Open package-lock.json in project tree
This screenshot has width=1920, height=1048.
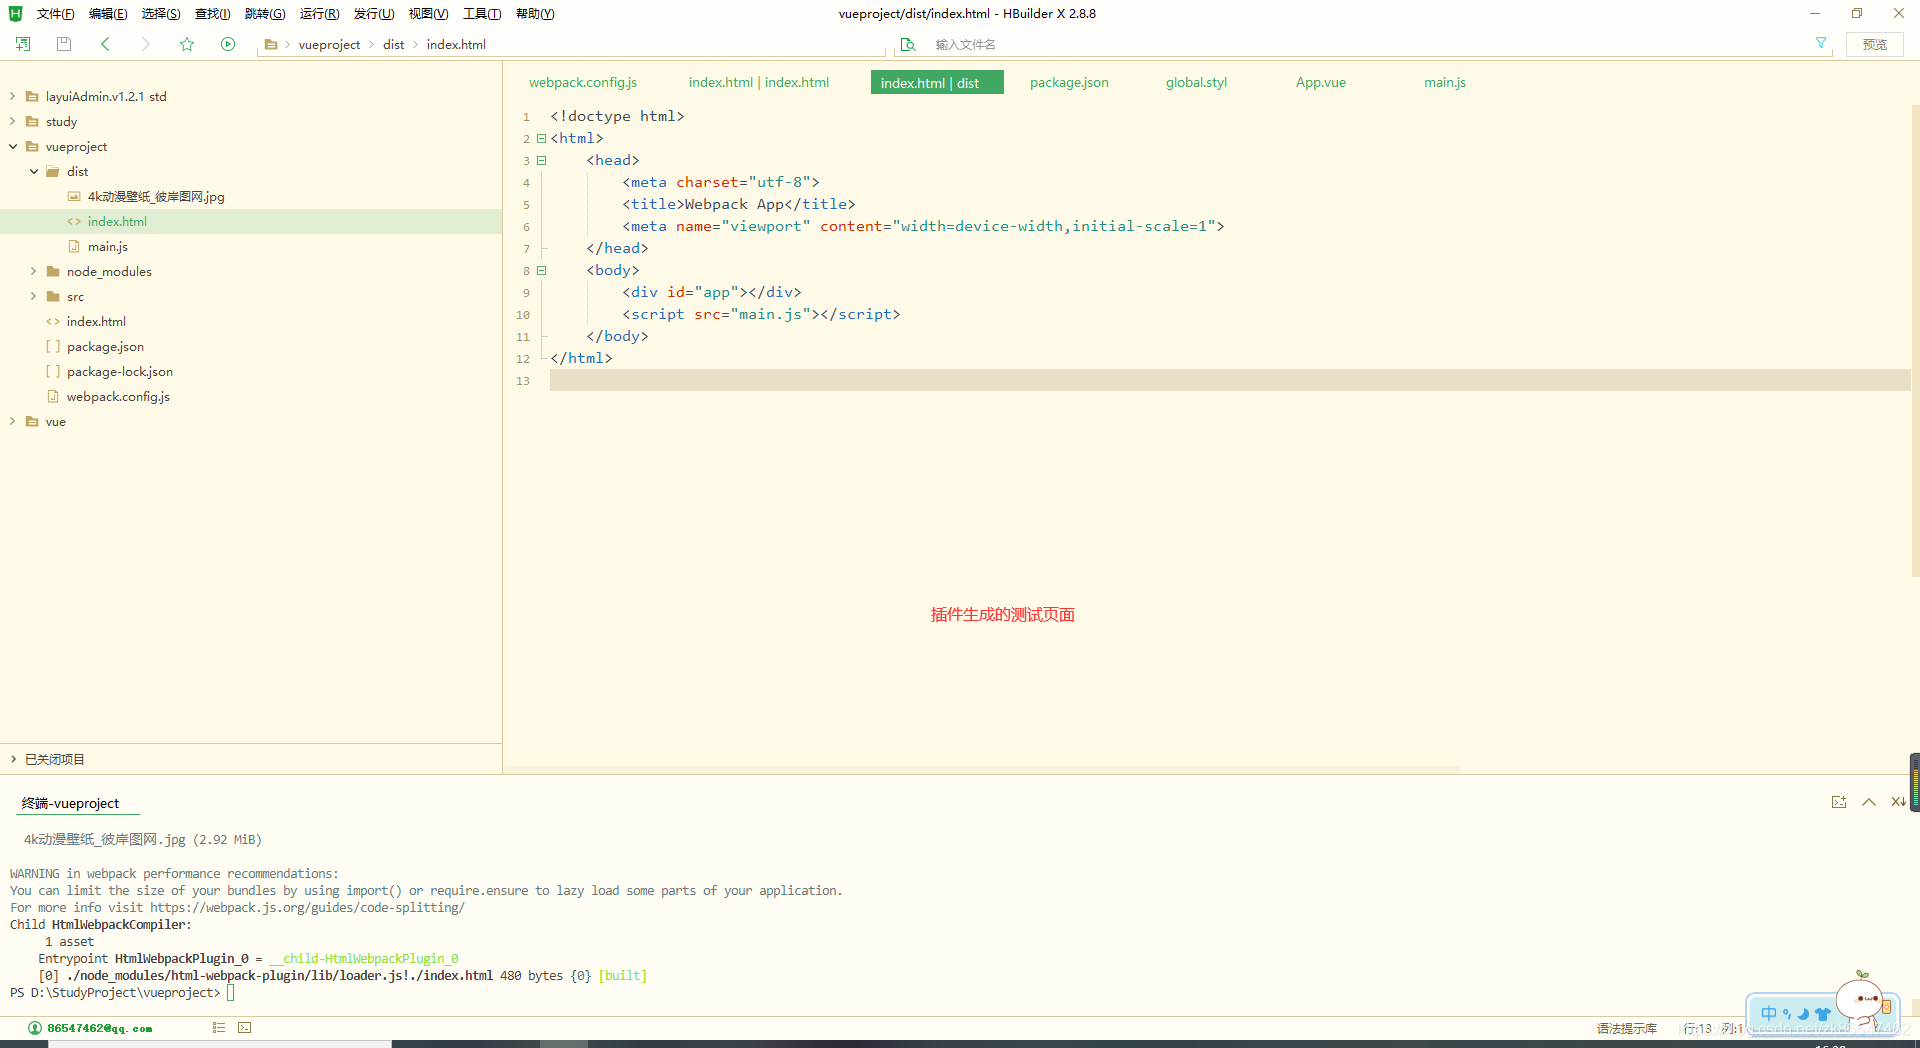(x=120, y=371)
